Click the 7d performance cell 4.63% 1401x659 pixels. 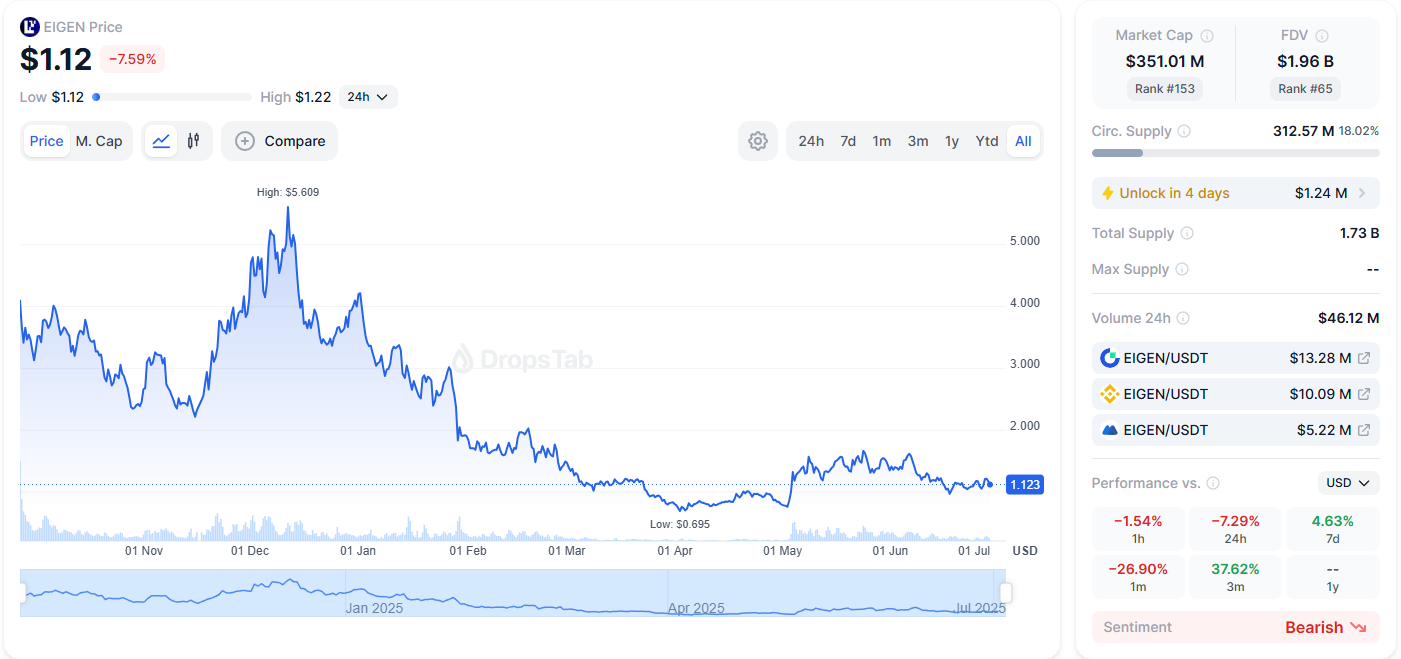pyautogui.click(x=1333, y=529)
